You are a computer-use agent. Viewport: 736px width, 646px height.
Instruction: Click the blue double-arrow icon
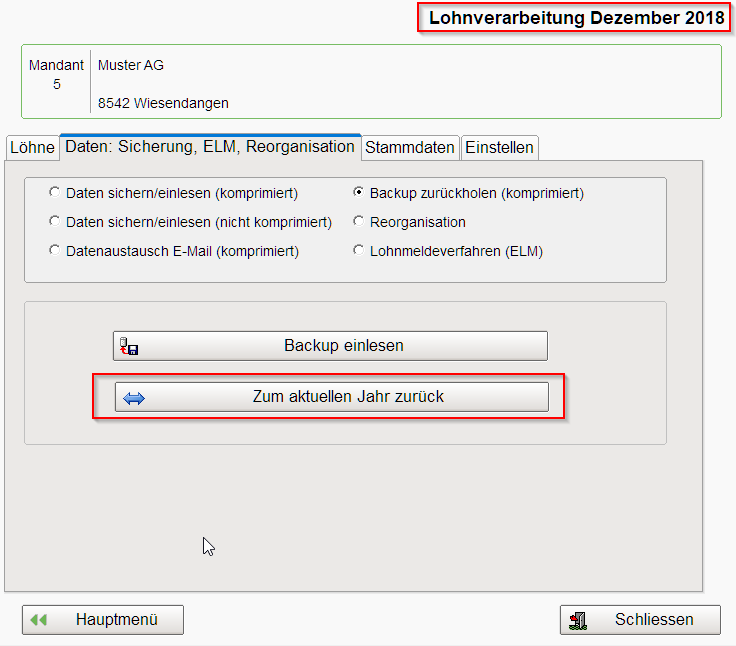(134, 399)
